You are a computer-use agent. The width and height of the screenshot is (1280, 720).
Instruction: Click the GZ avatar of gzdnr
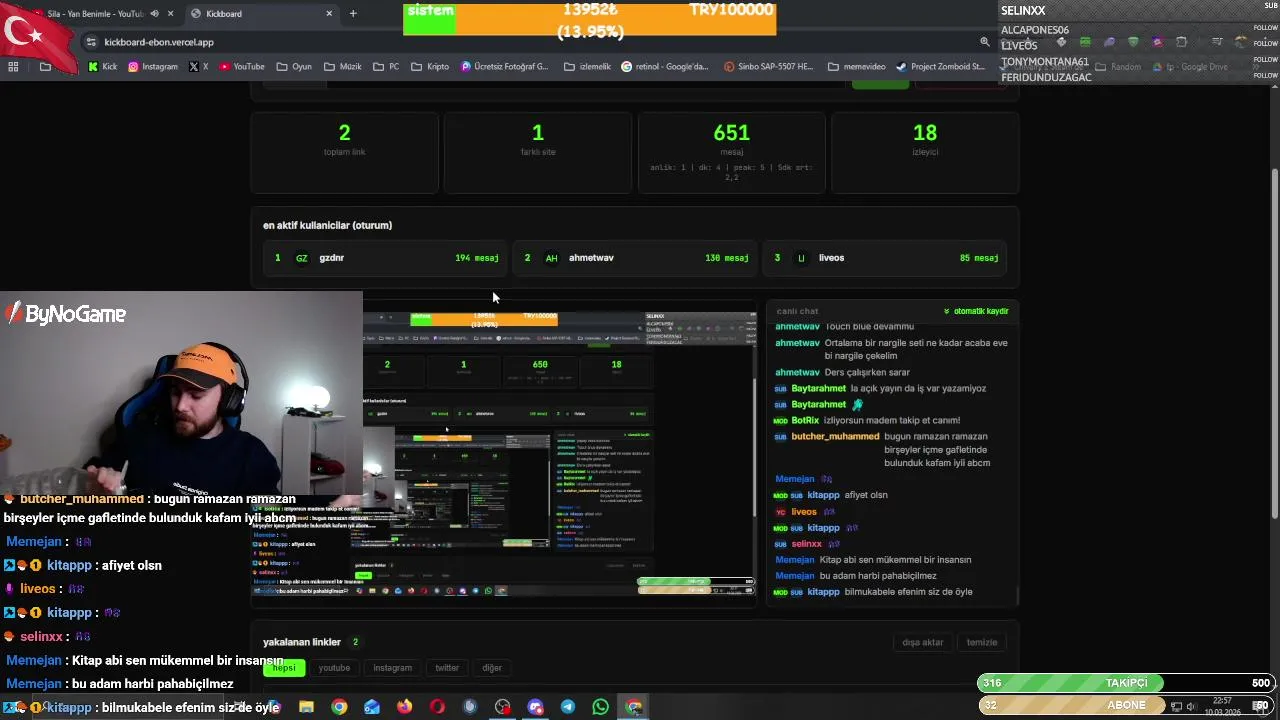point(301,258)
